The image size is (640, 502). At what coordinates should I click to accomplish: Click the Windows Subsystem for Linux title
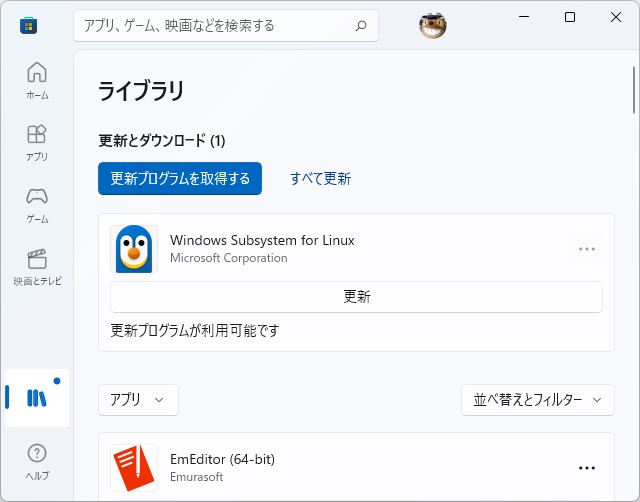(x=262, y=240)
